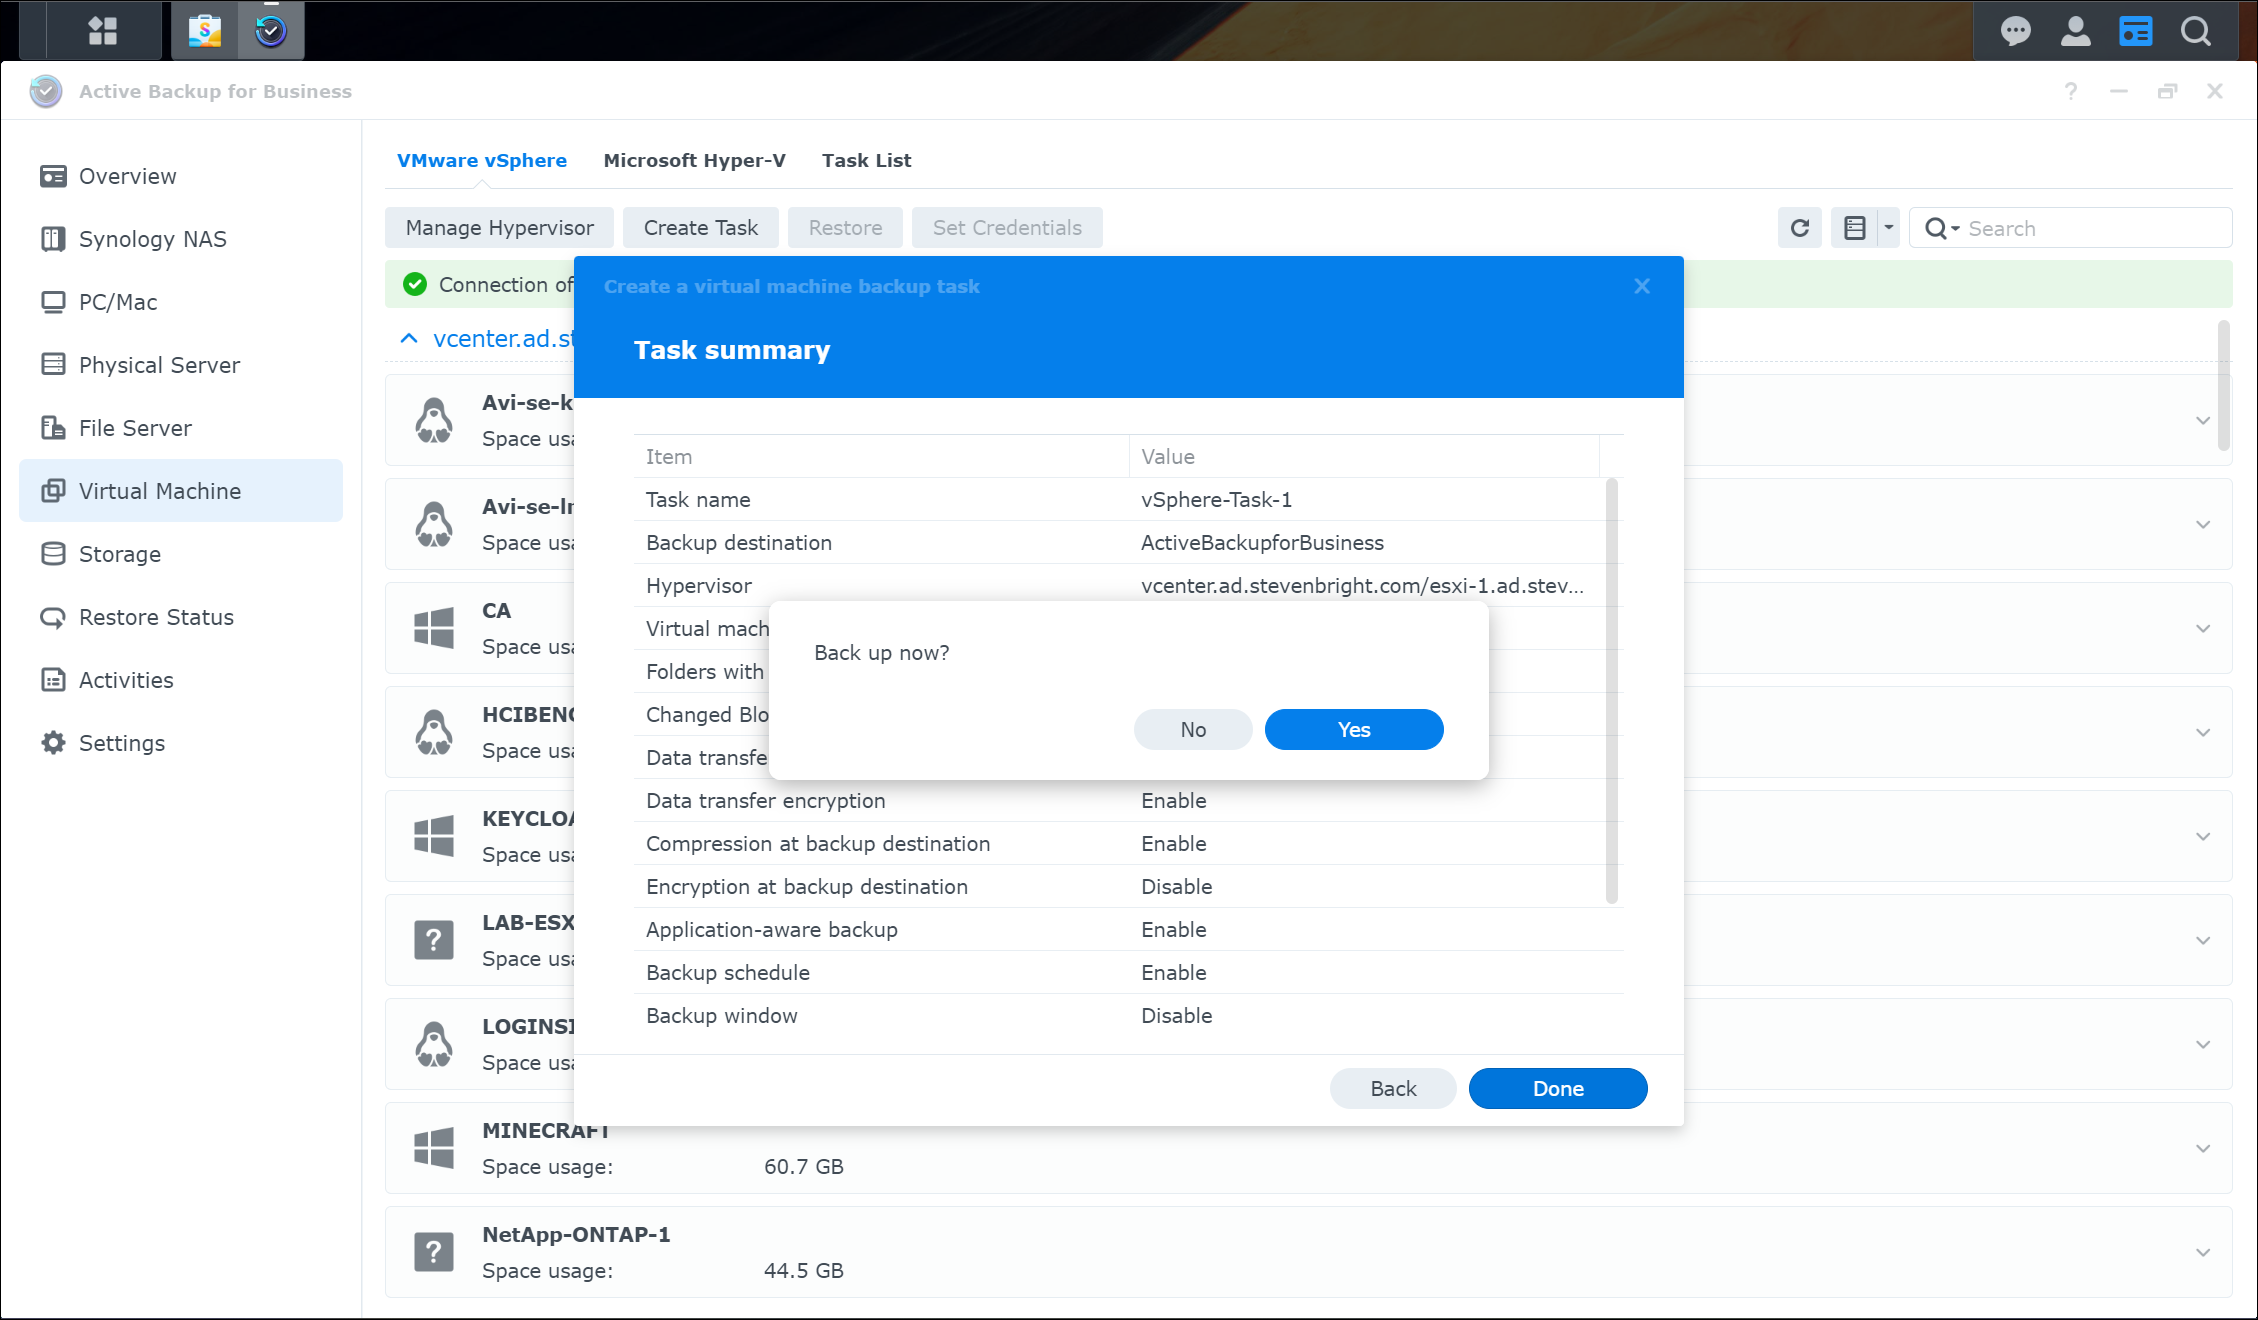Click the help question mark icon
This screenshot has width=2258, height=1320.
[2070, 91]
